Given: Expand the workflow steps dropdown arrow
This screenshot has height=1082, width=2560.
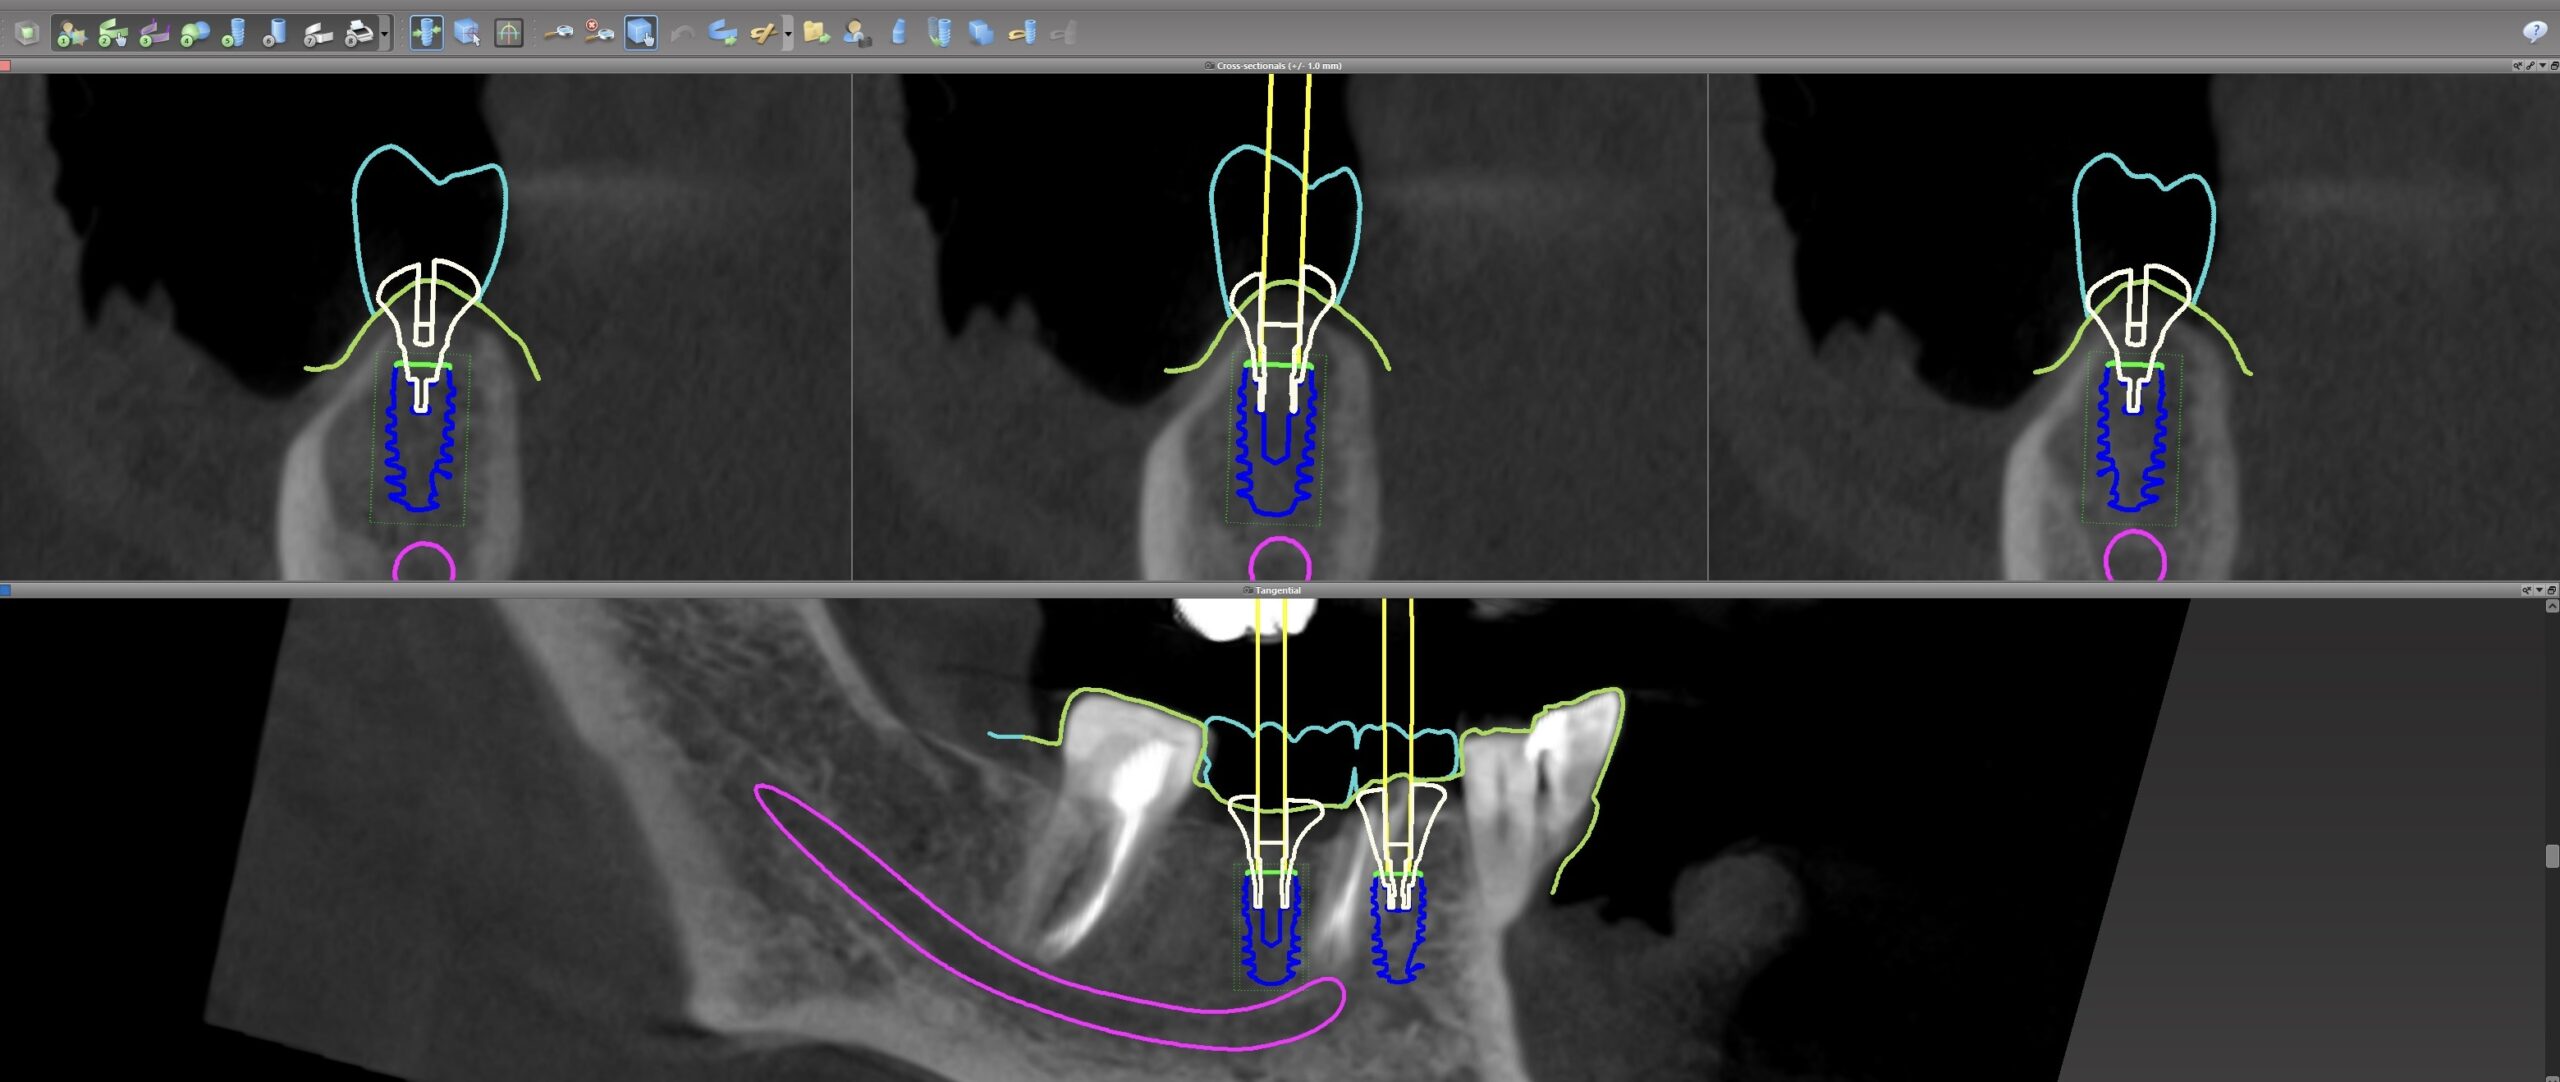Looking at the screenshot, I should pyautogui.click(x=384, y=33).
